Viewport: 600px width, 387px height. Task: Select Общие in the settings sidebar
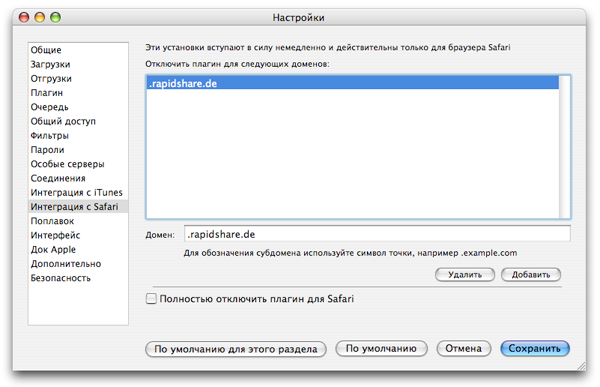[x=78, y=50]
